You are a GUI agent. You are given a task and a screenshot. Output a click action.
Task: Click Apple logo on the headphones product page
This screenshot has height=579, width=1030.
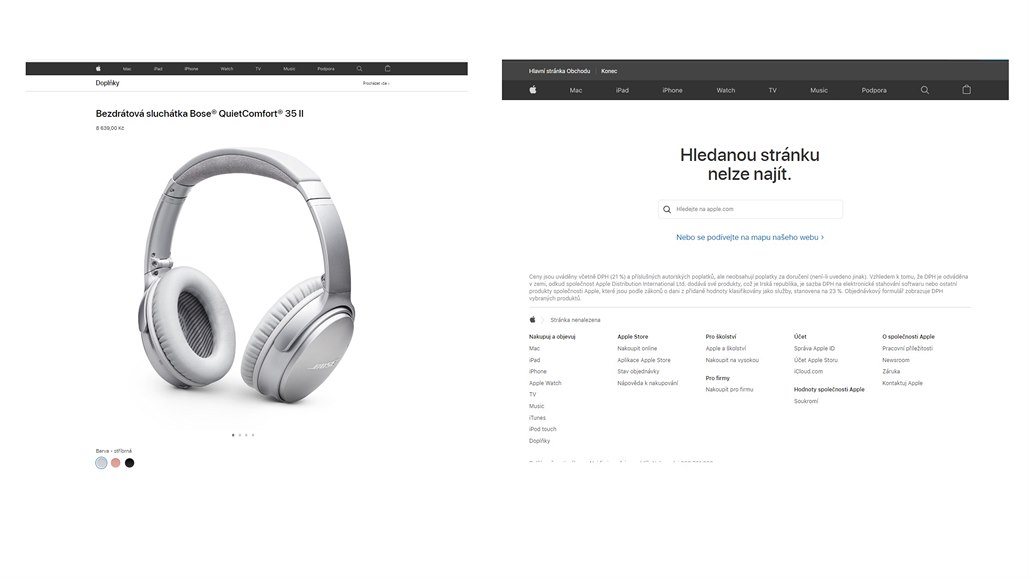(x=98, y=68)
